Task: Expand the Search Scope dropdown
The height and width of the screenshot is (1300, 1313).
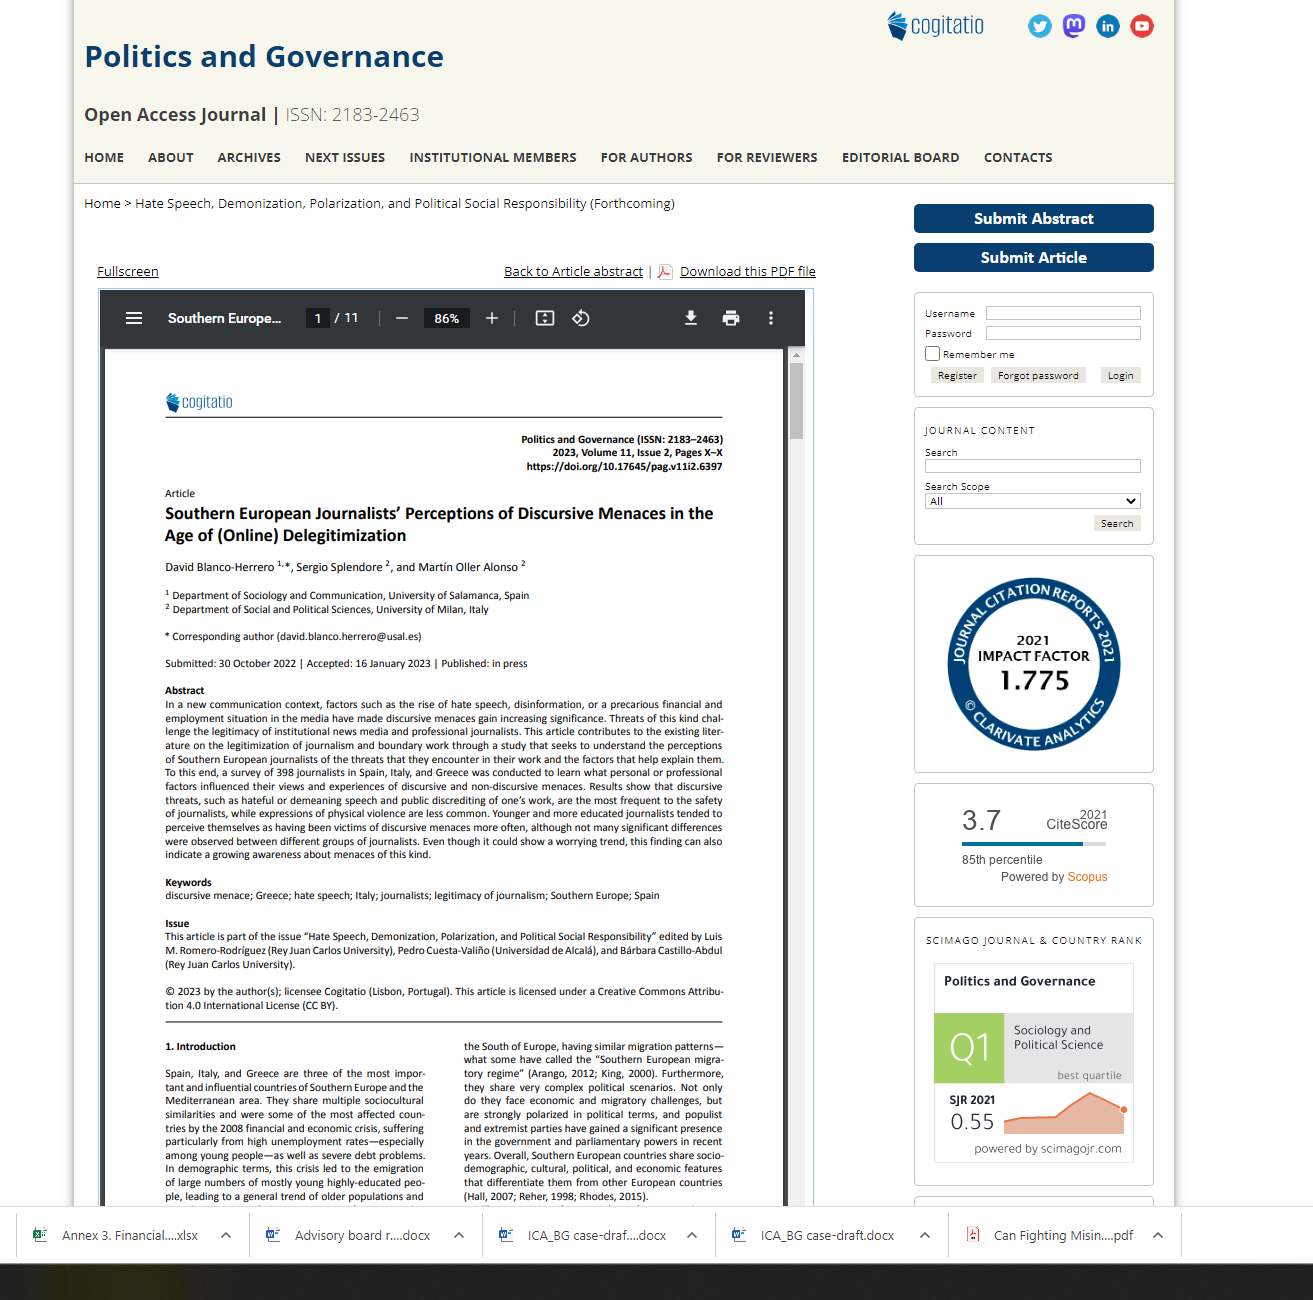Action: (1032, 501)
